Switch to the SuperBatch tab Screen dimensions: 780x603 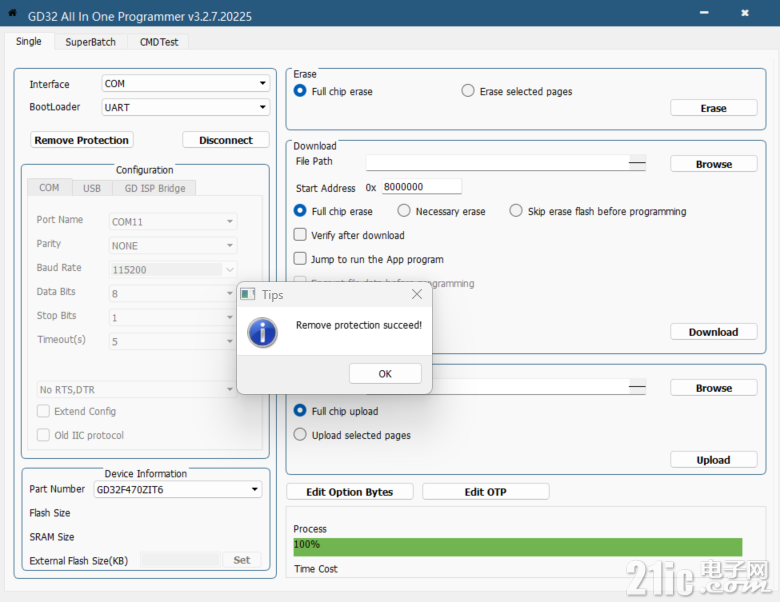91,42
